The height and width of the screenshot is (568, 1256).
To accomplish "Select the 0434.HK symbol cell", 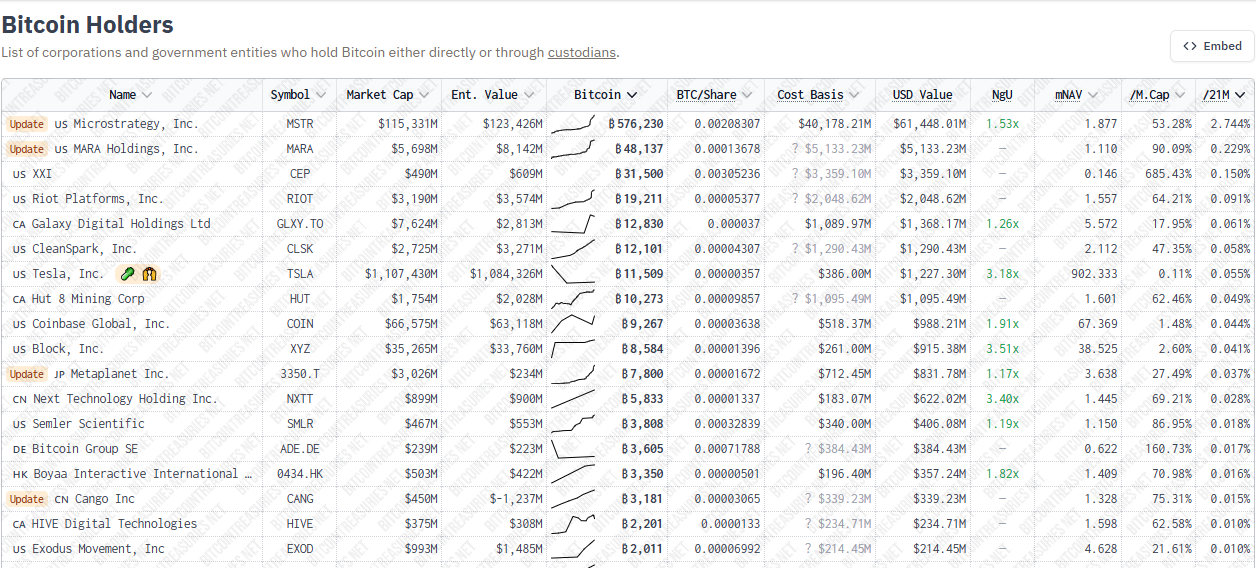I will point(299,474).
